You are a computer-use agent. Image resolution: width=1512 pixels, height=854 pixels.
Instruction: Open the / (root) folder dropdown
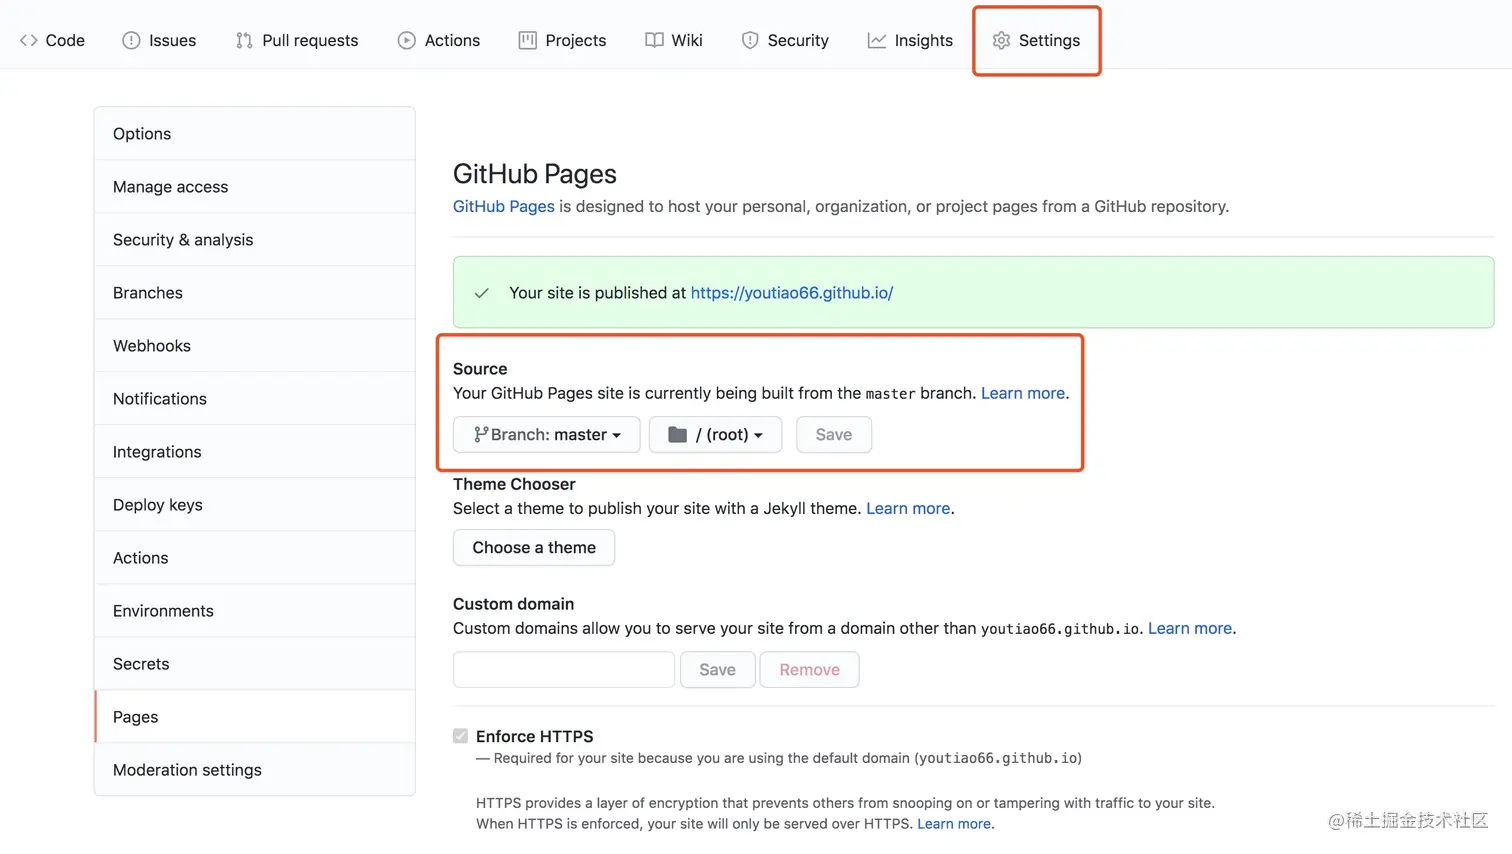[x=715, y=434]
